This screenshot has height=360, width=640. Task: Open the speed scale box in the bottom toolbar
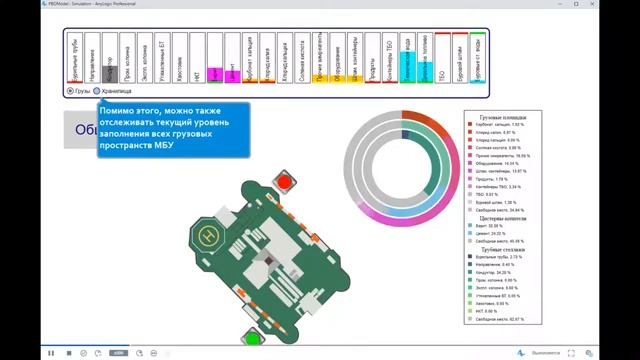pos(118,353)
